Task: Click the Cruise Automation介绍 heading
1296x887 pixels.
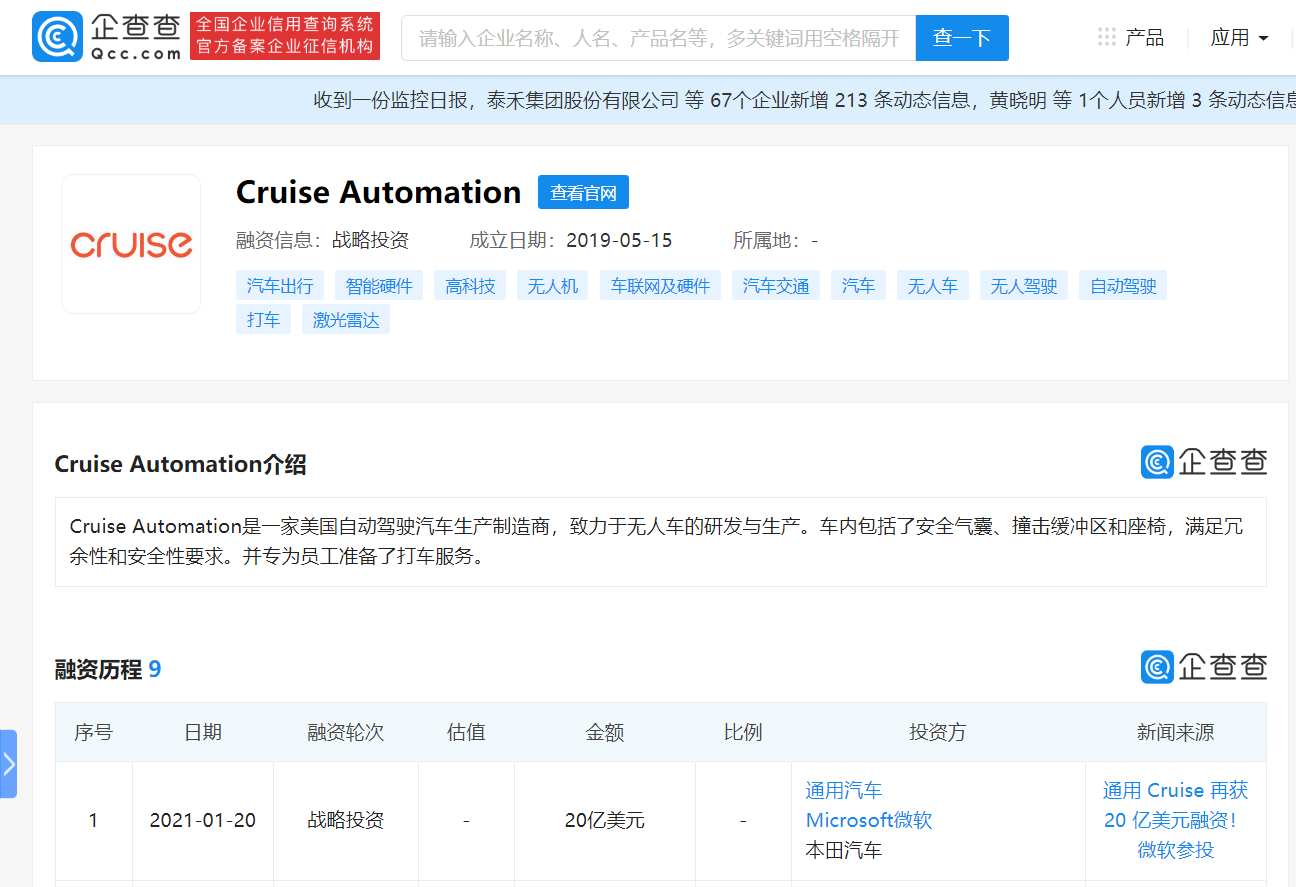Action: [x=180, y=464]
